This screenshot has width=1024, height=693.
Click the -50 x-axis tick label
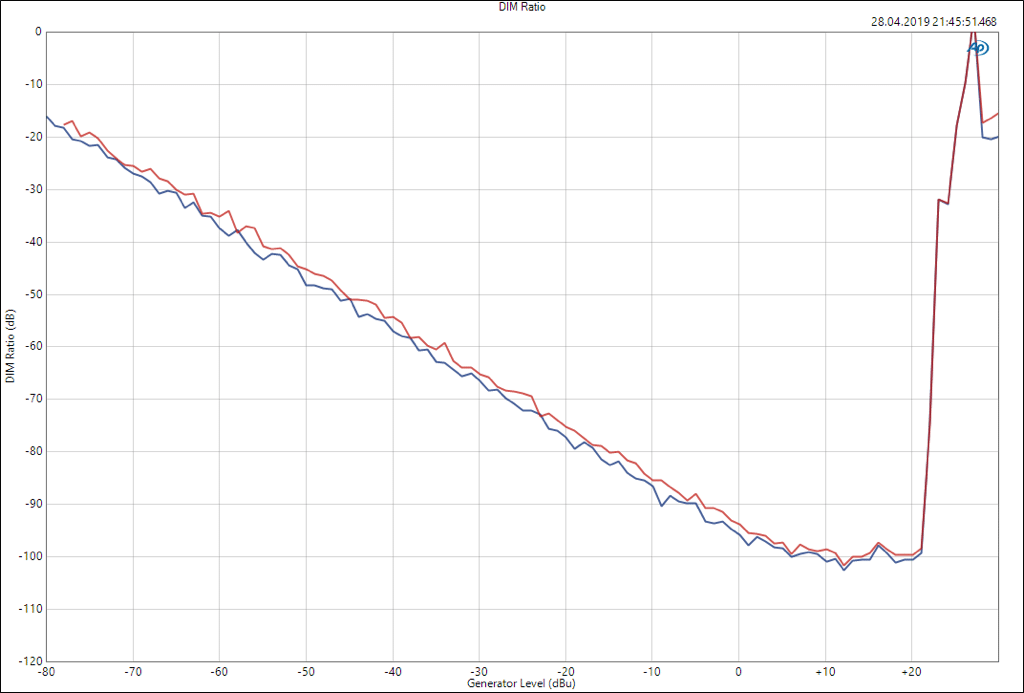[x=306, y=671]
